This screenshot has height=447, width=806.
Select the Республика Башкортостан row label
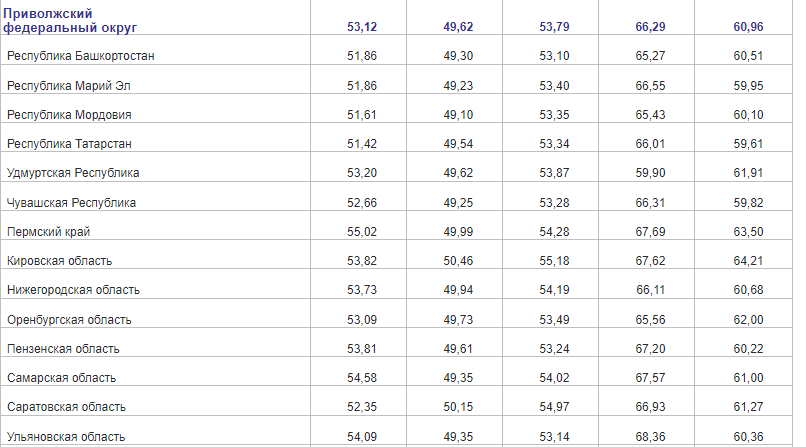80,56
